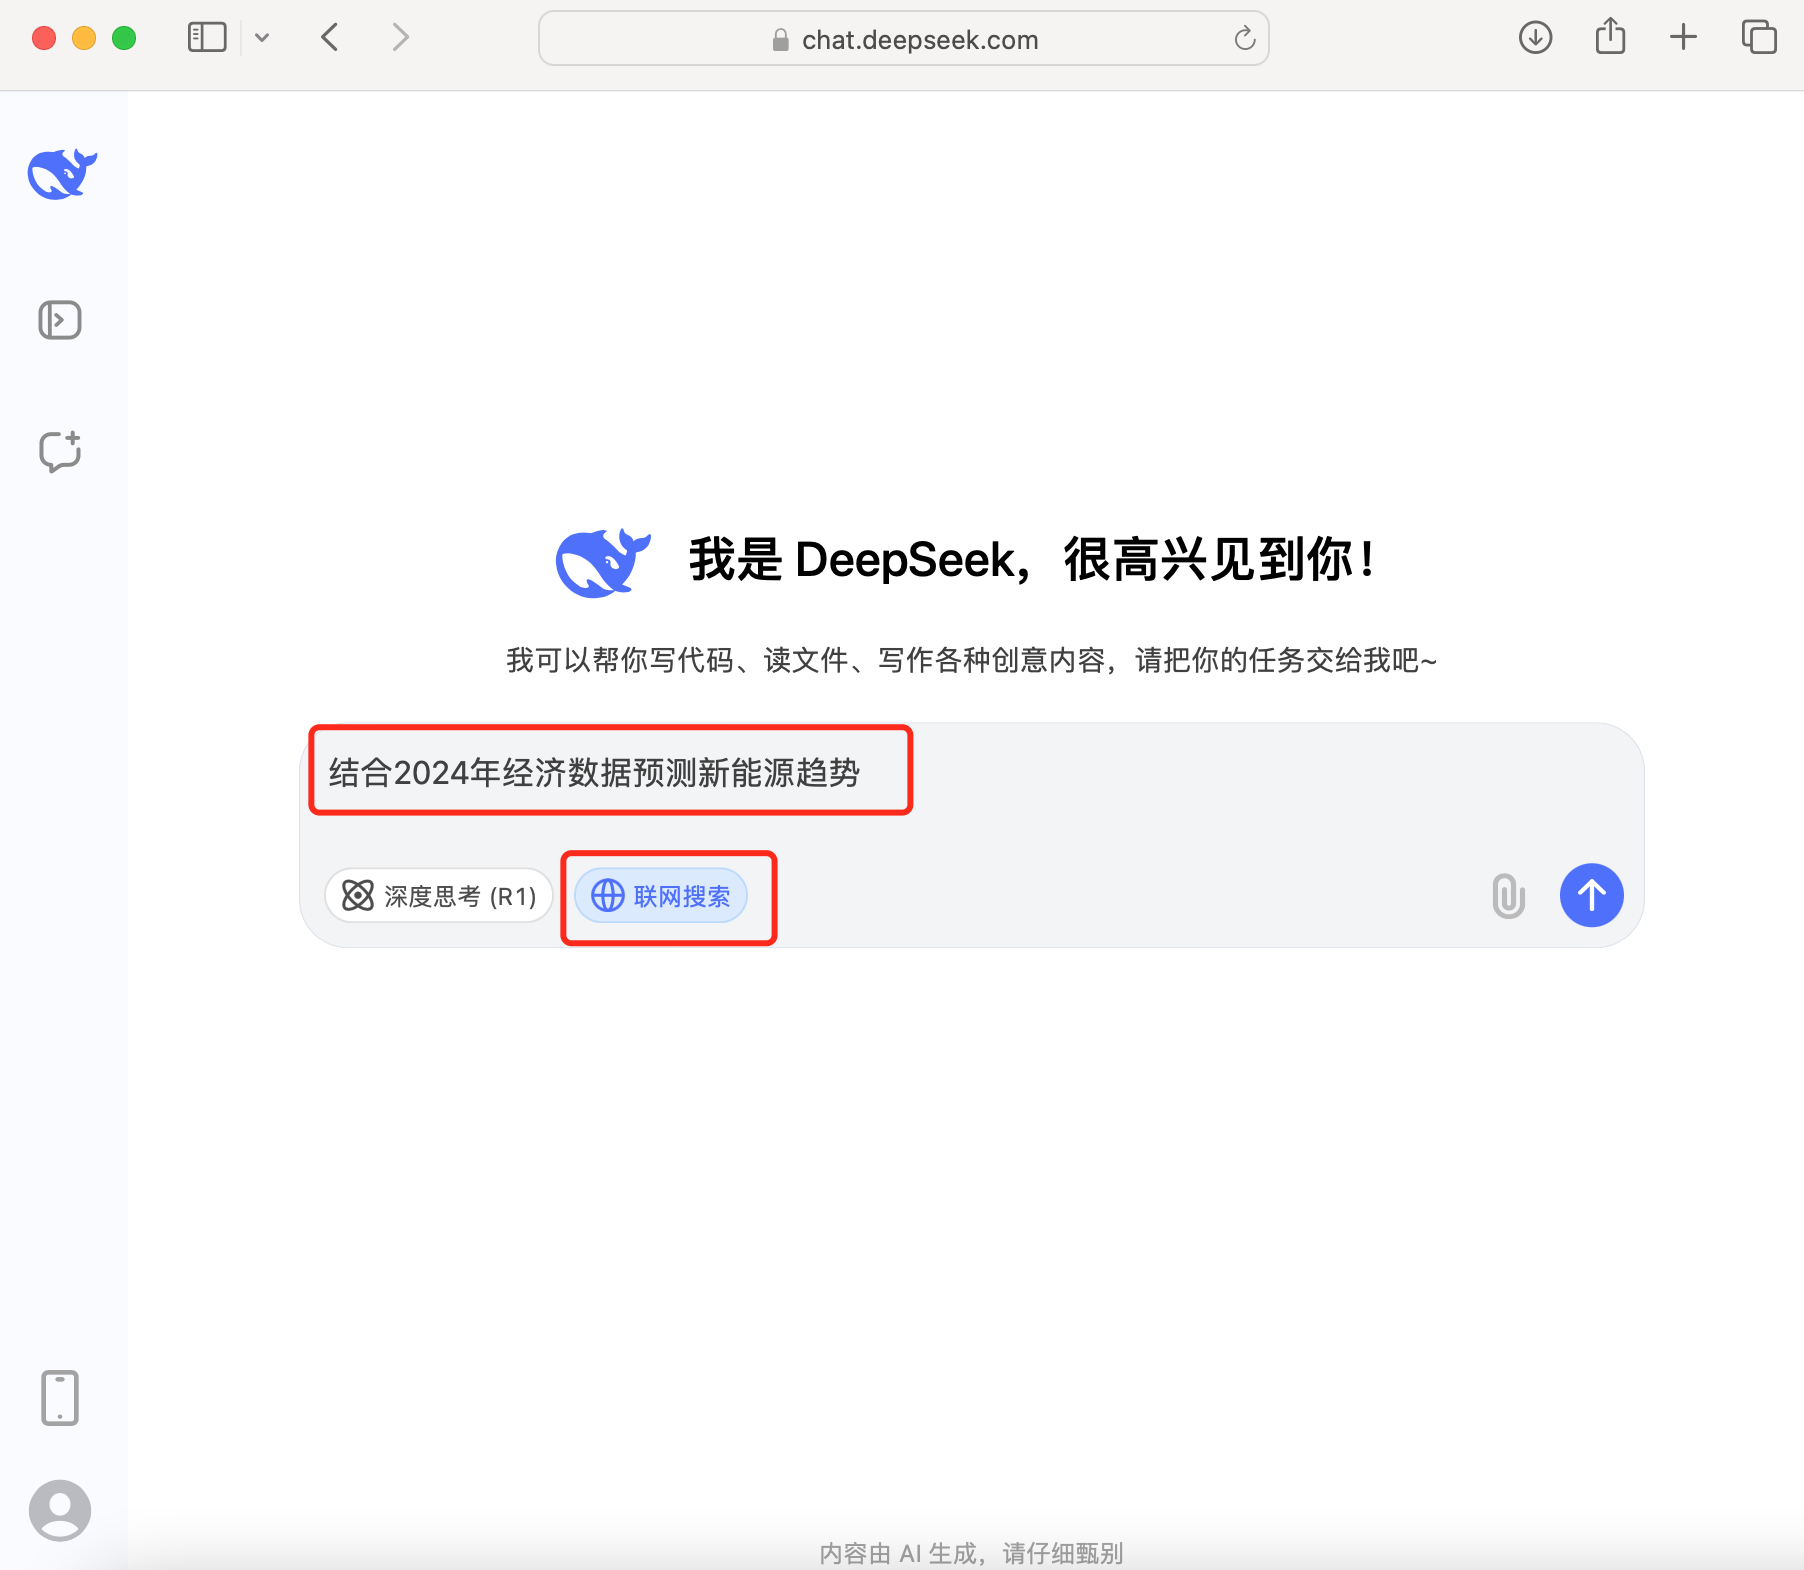This screenshot has width=1804, height=1570.
Task: Show Safari downloads
Action: click(1535, 38)
